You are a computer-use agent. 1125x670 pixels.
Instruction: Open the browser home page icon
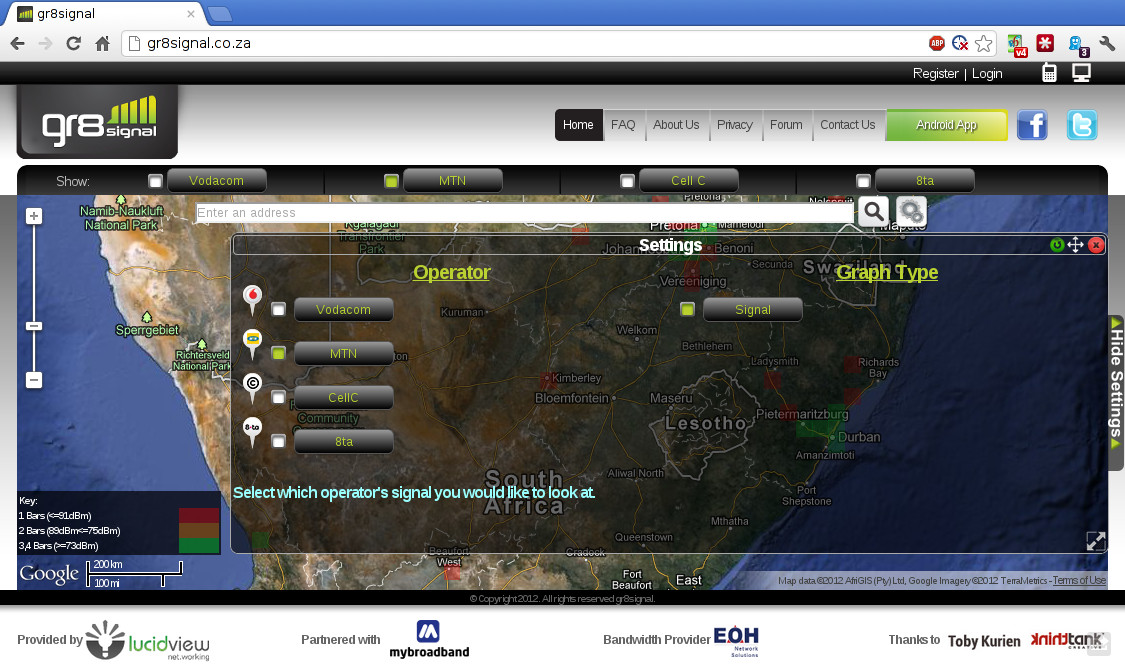tap(103, 44)
